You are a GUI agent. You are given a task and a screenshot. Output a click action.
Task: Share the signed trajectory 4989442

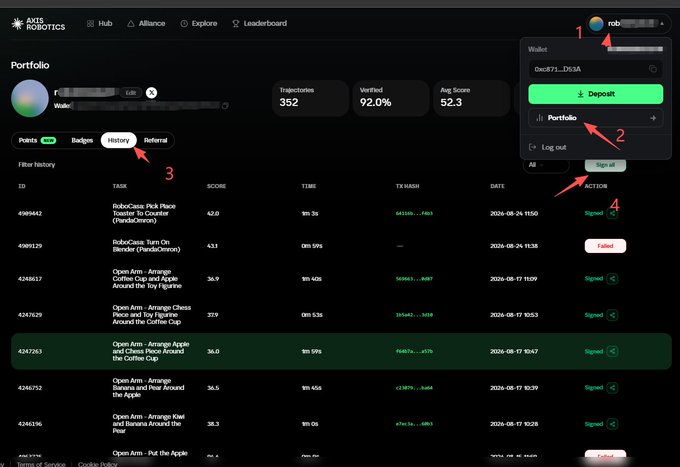[612, 213]
